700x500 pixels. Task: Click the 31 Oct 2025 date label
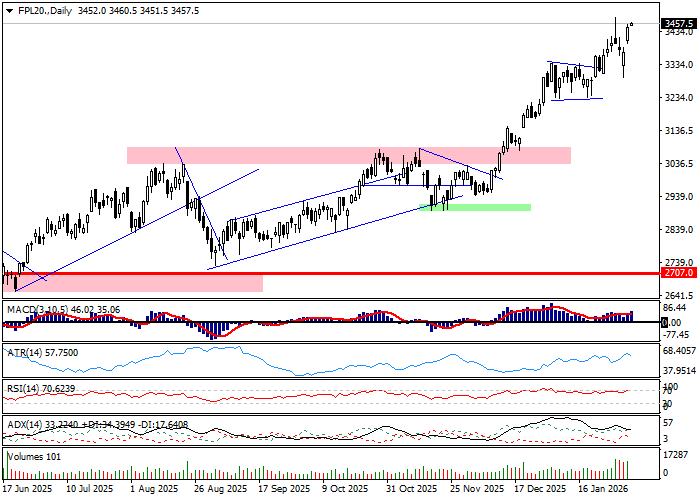[413, 490]
